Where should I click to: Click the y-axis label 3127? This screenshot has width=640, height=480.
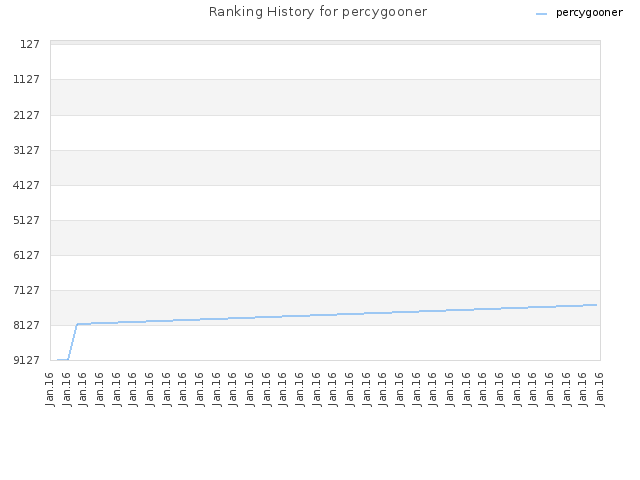(27, 150)
